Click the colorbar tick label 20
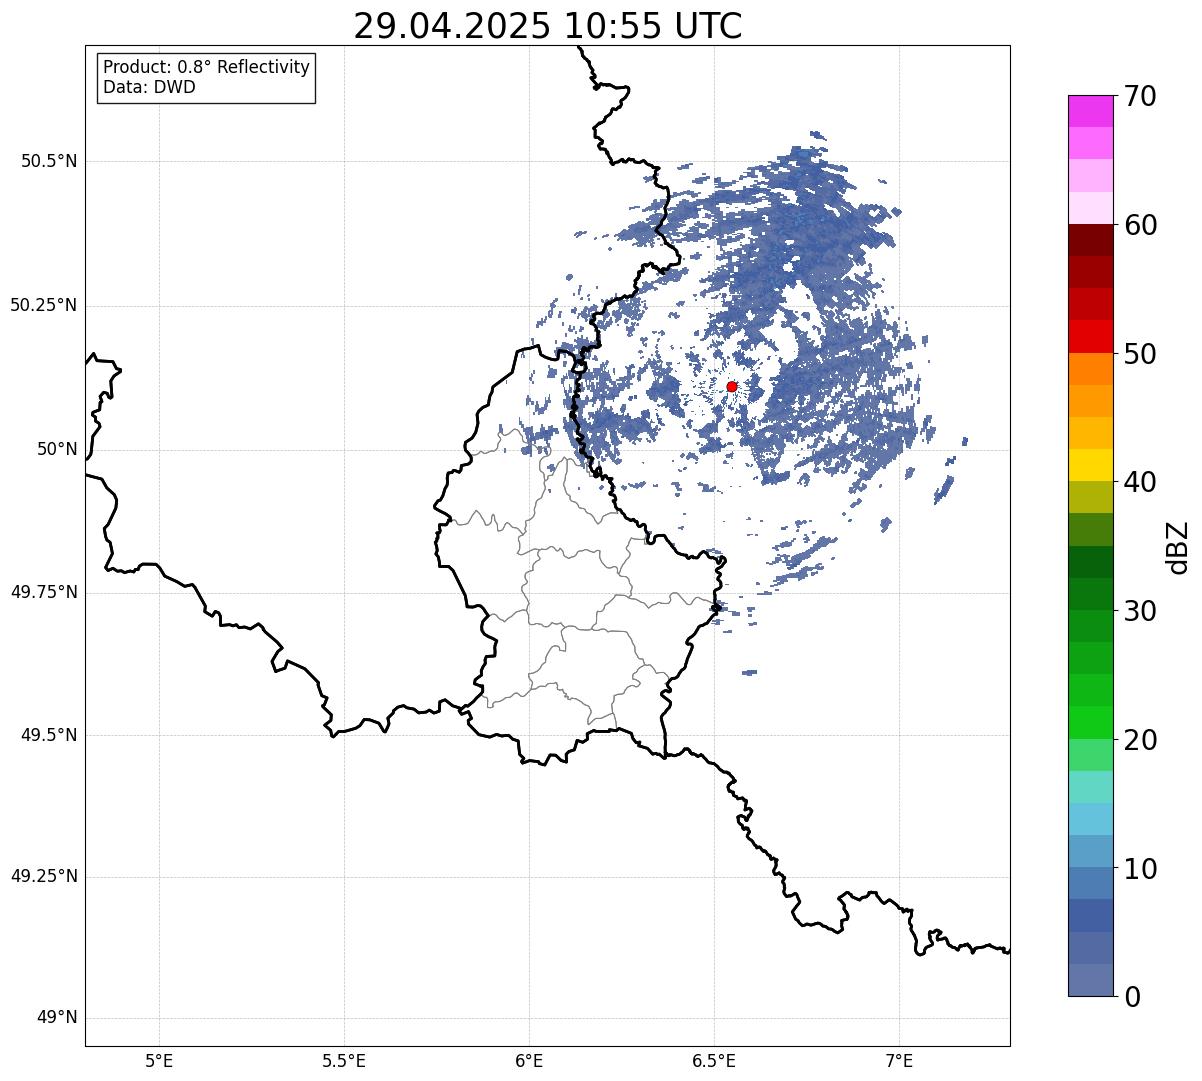Viewport: 1202px width, 1081px height. pos(1141,740)
